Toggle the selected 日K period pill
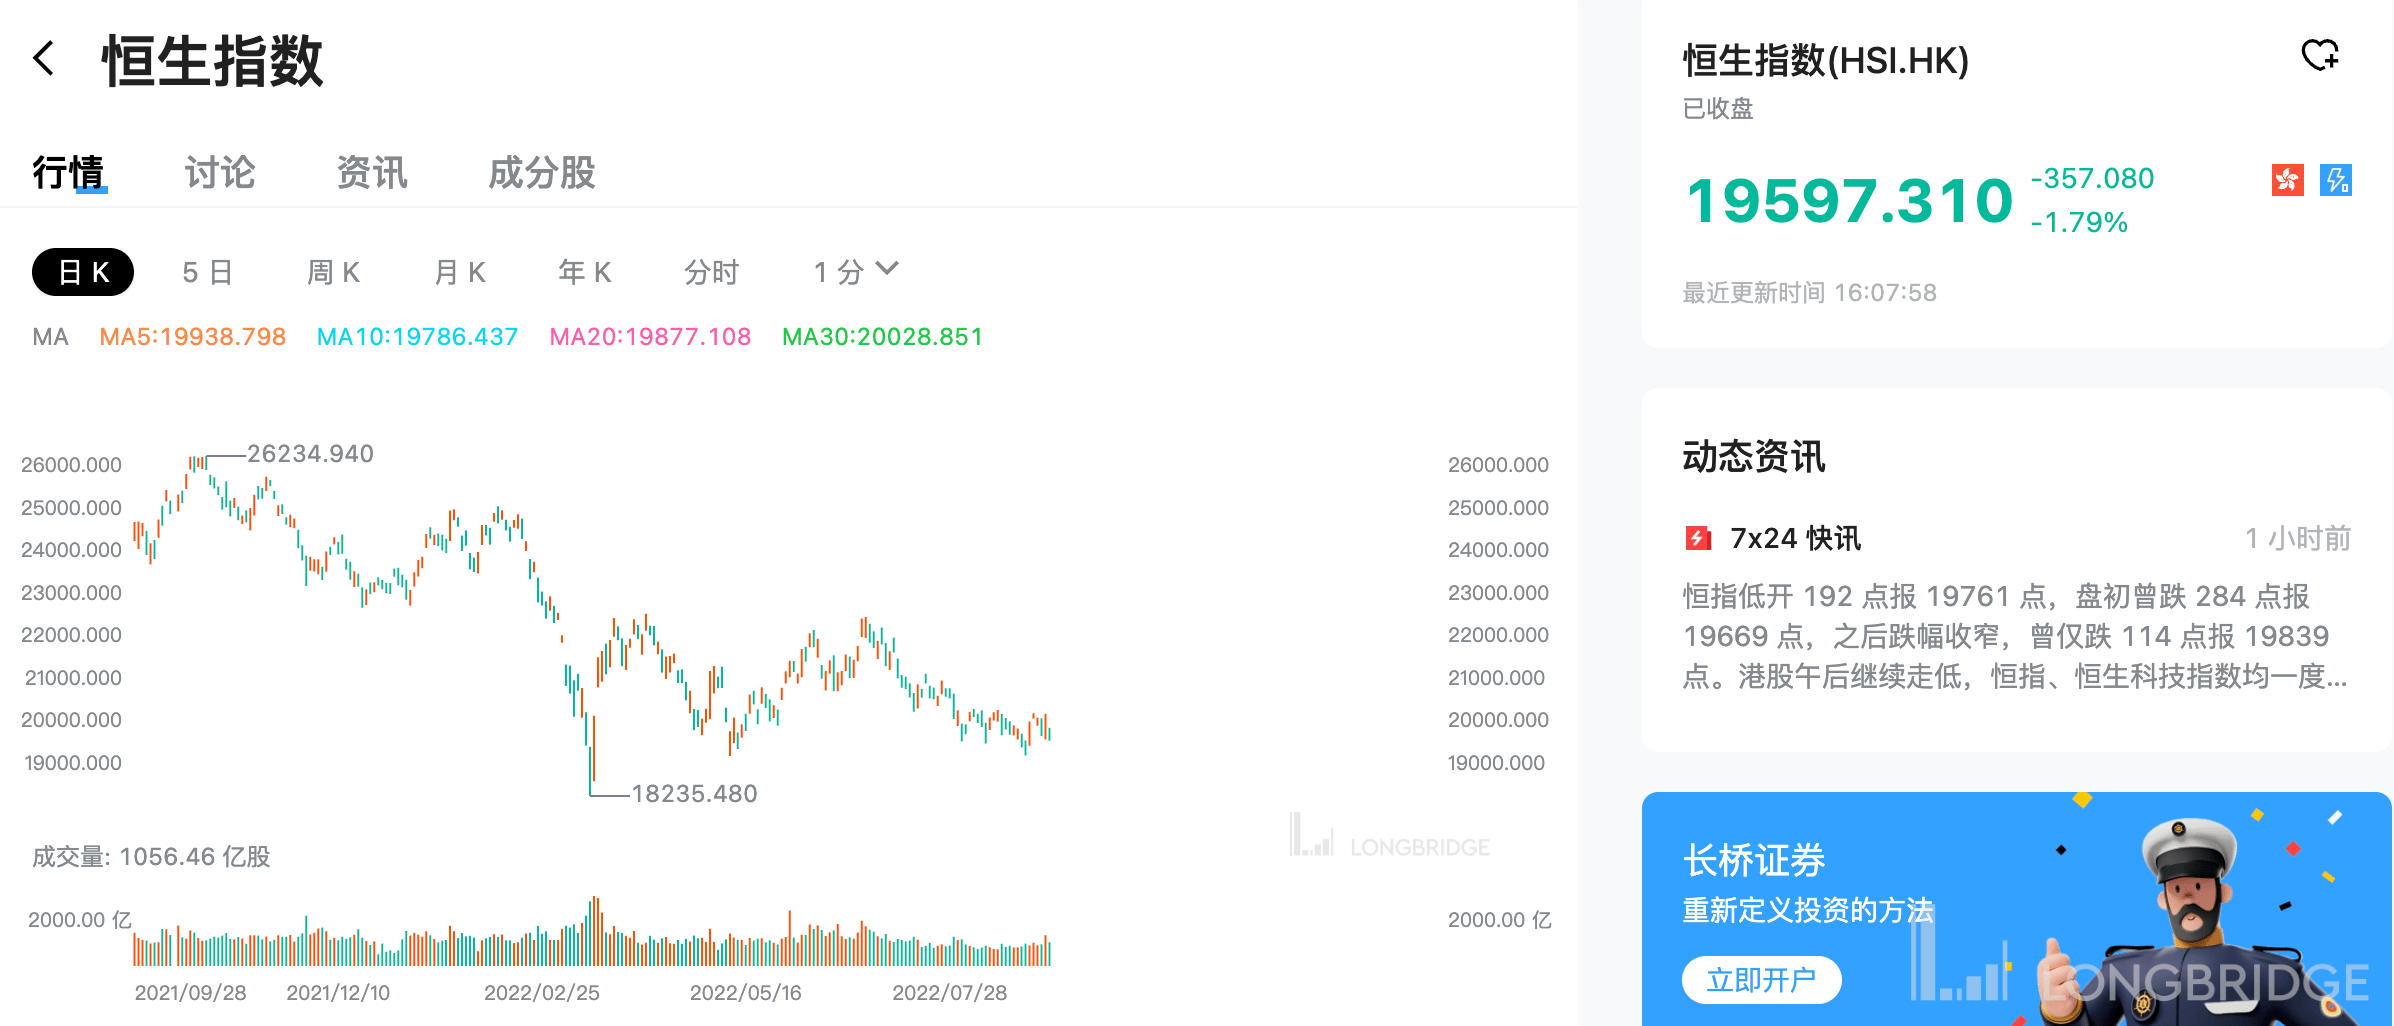The width and height of the screenshot is (2394, 1026). point(82,271)
